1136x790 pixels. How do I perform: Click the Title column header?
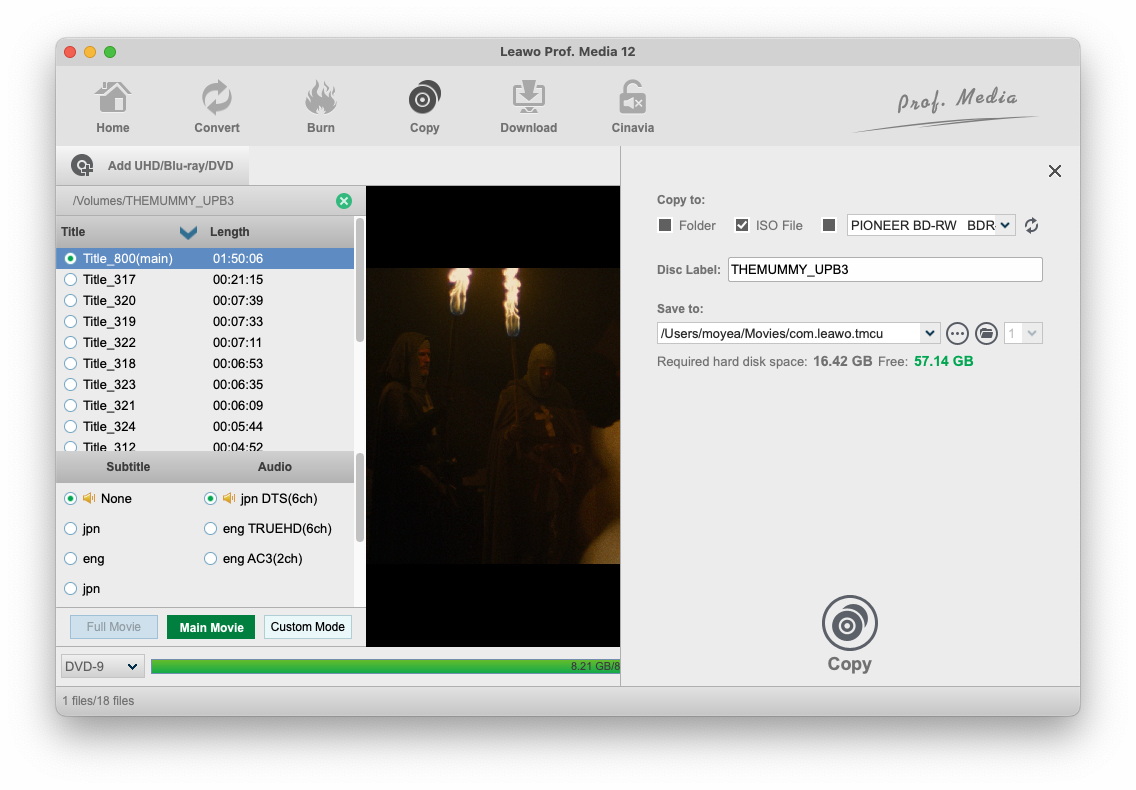click(x=73, y=232)
